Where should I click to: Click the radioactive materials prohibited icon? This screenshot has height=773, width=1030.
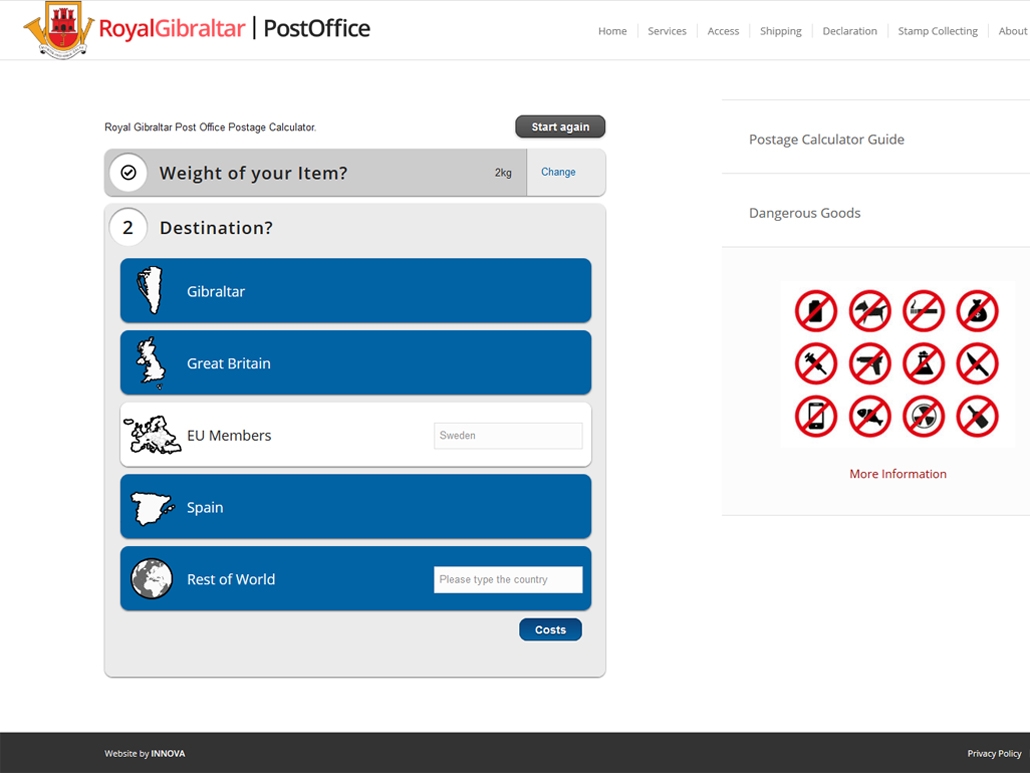(923, 417)
